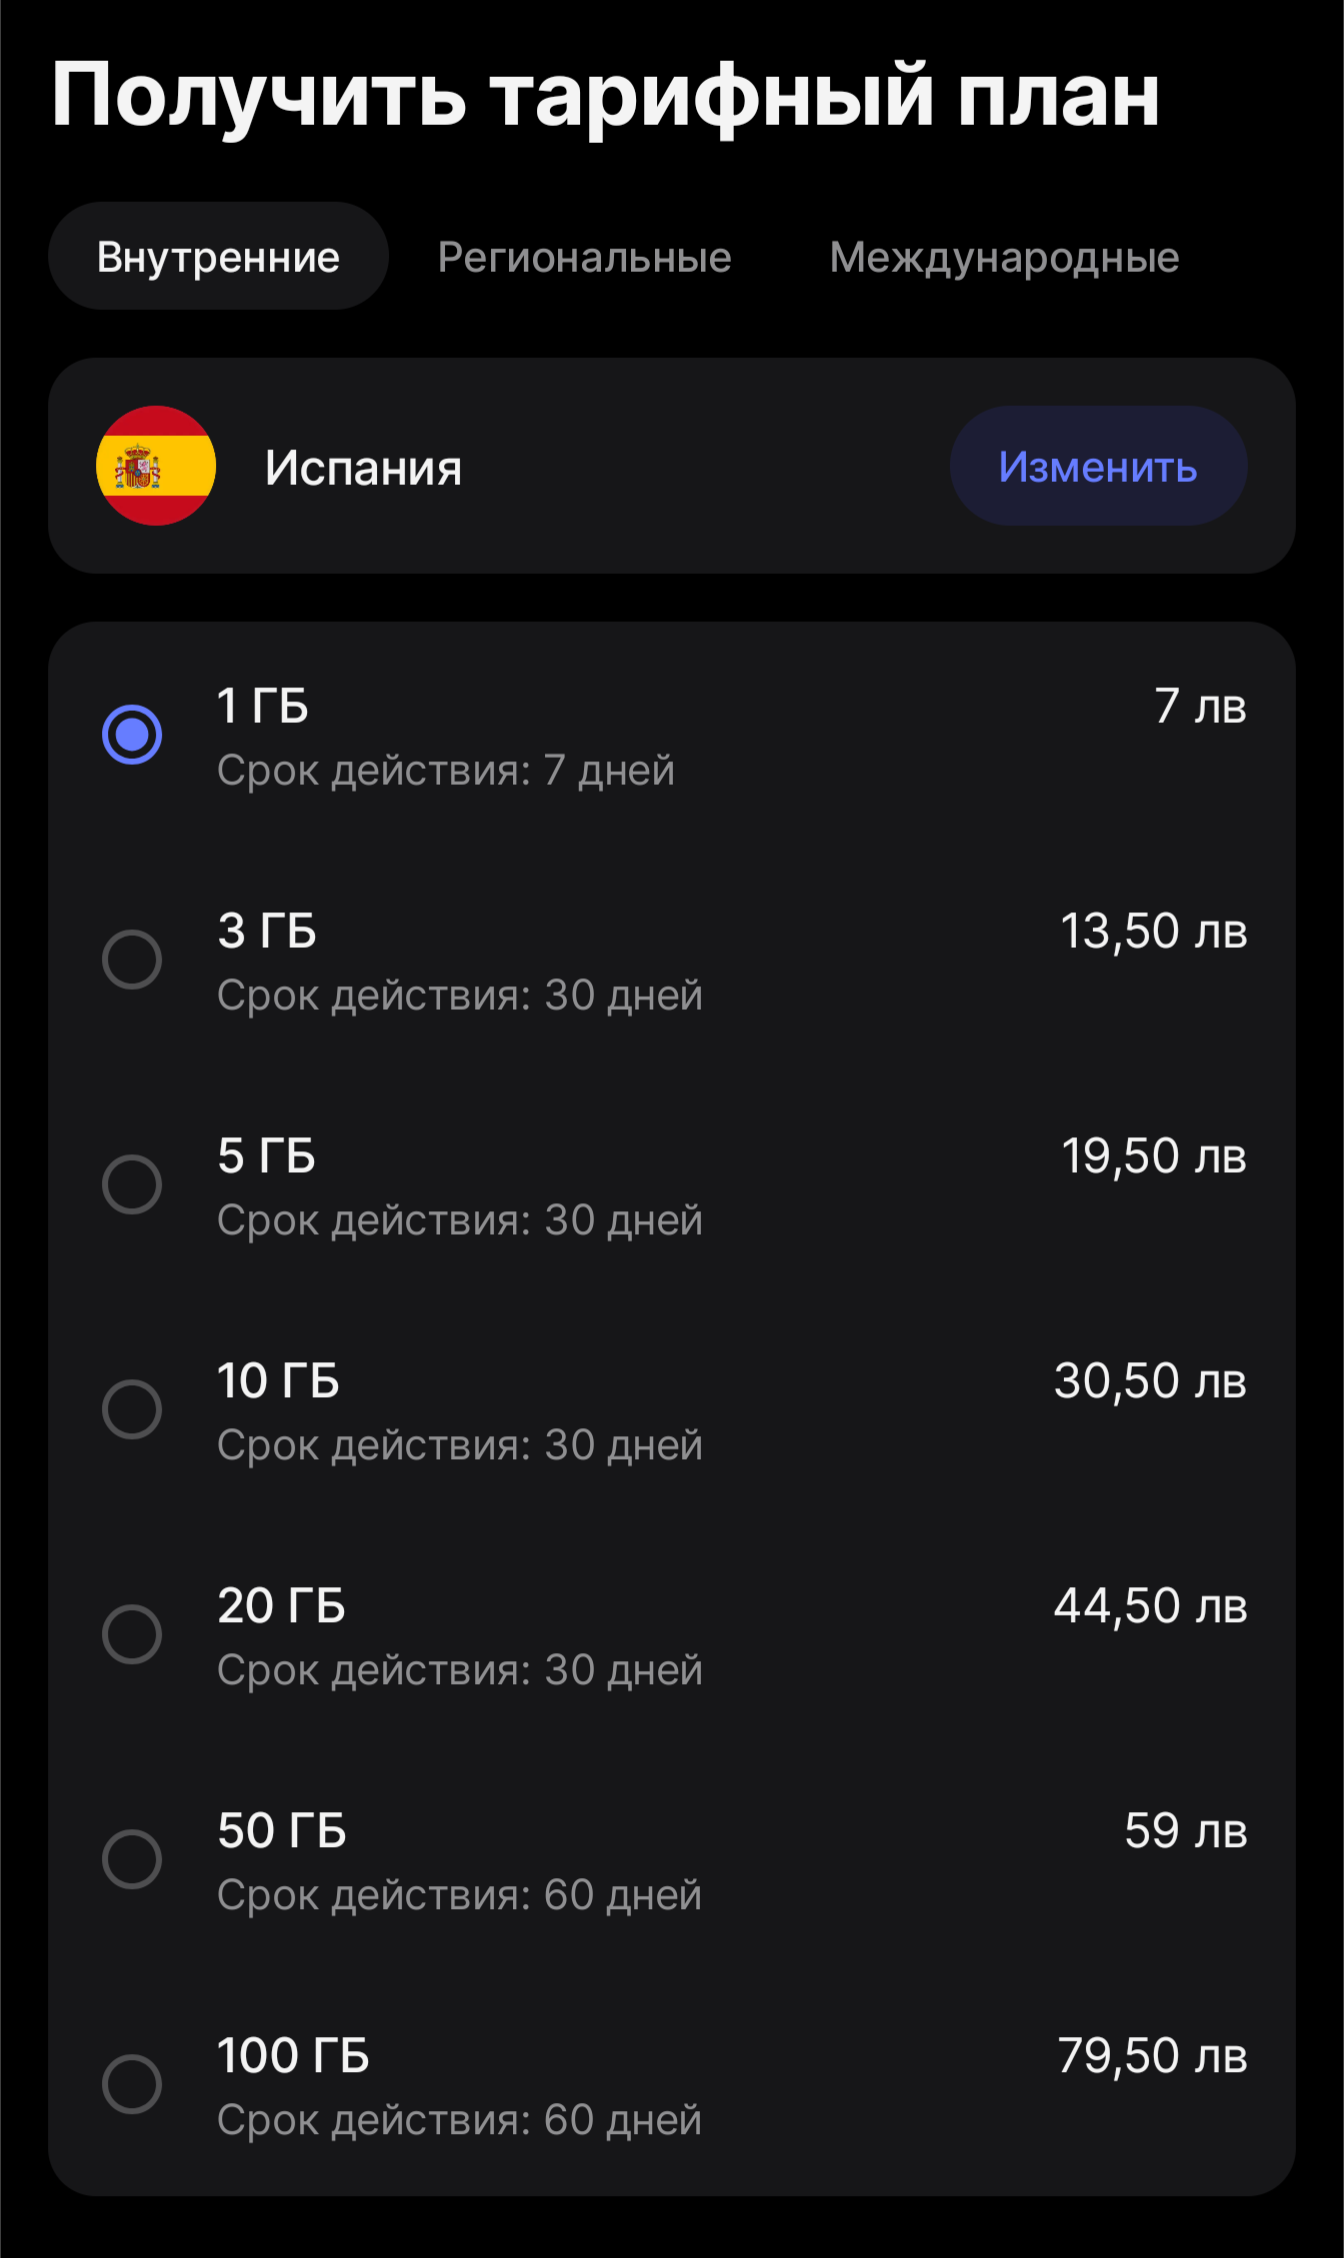Screen dimensions: 1344x2258
Task: Tap the 19,50 лв price
Action: 1153,1156
